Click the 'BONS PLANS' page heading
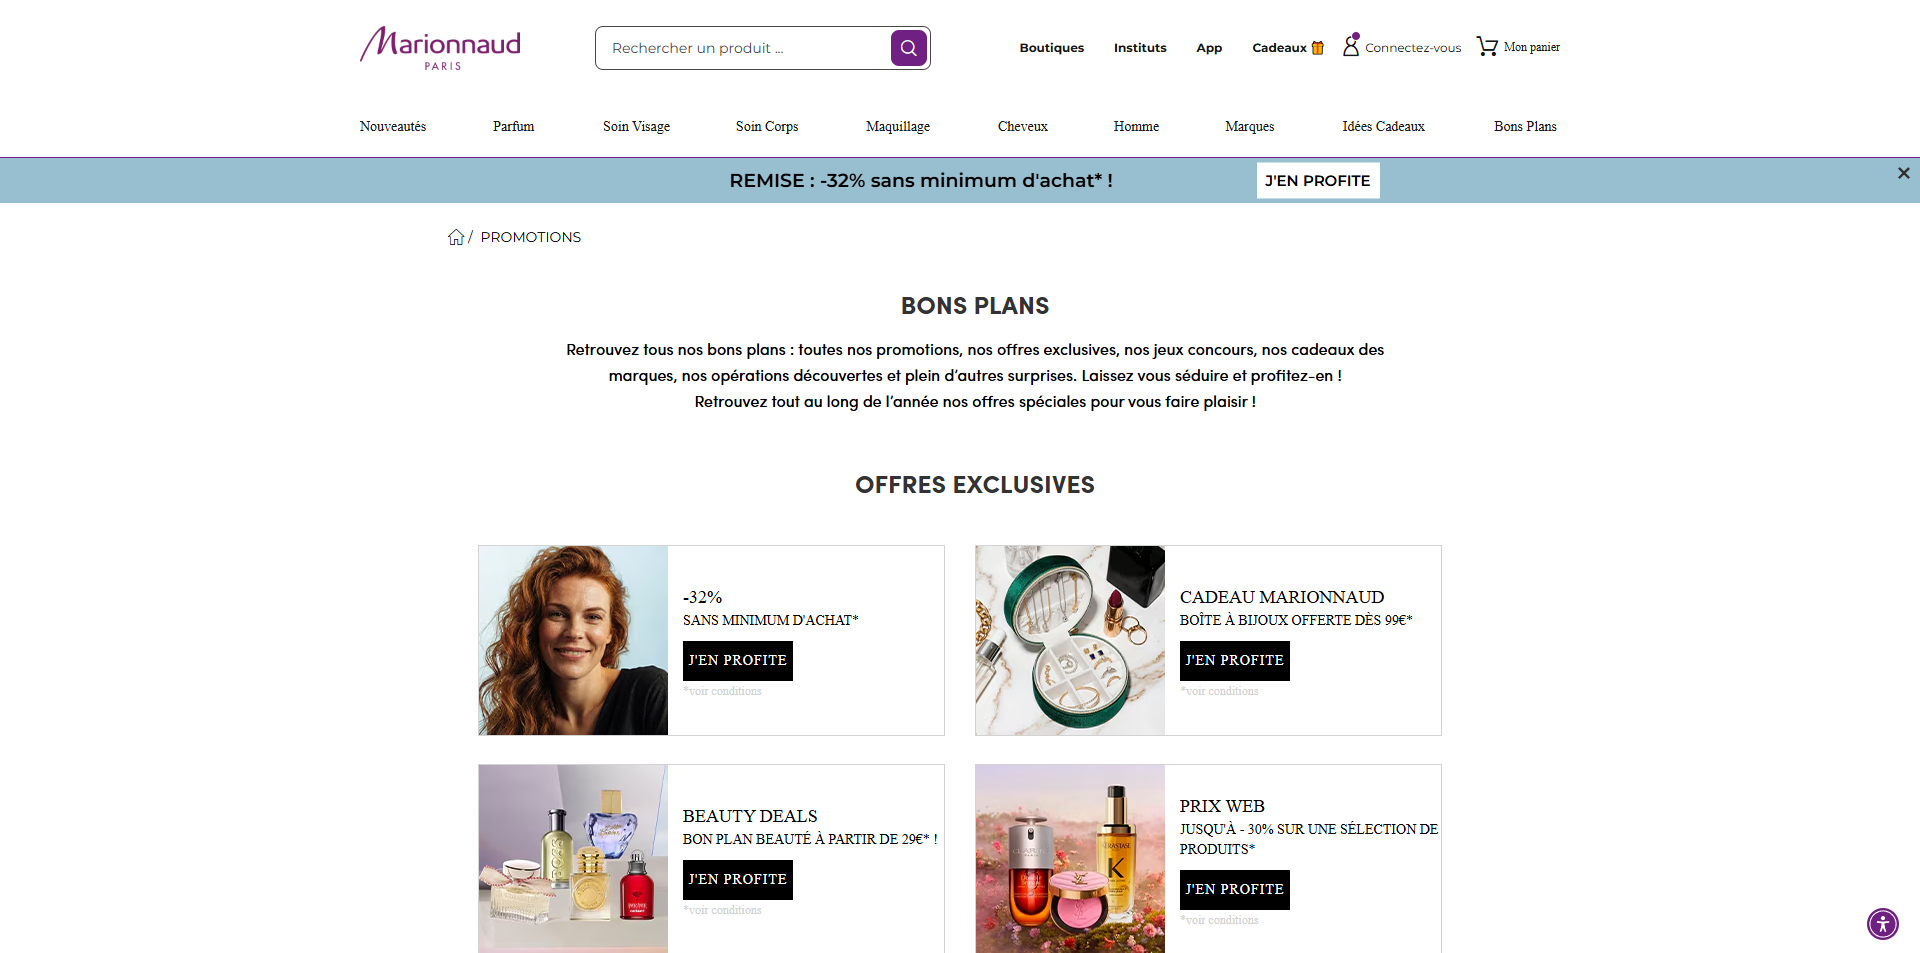1920x953 pixels. 975,306
